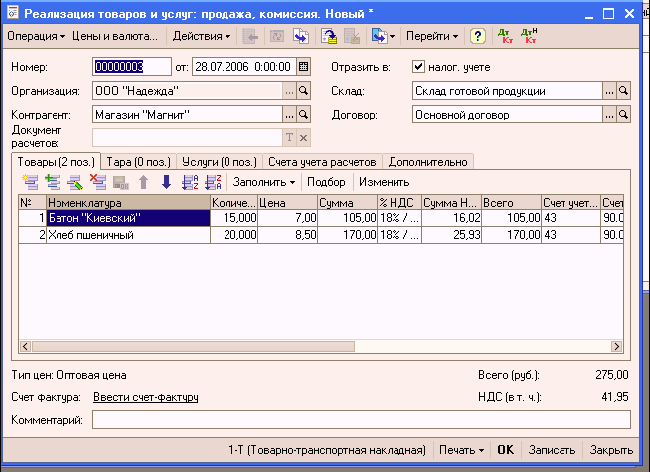Click the OK button
The height and width of the screenshot is (472, 650).
506,450
